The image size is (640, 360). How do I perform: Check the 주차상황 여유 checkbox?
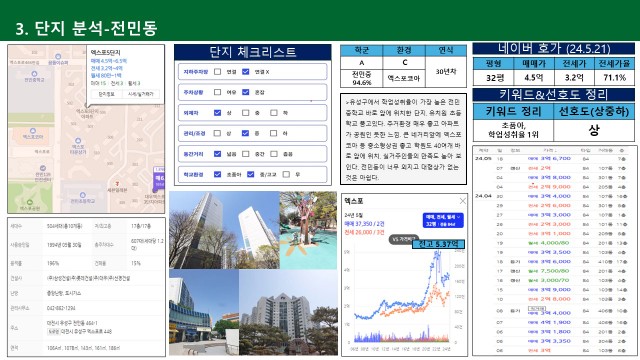(218, 92)
